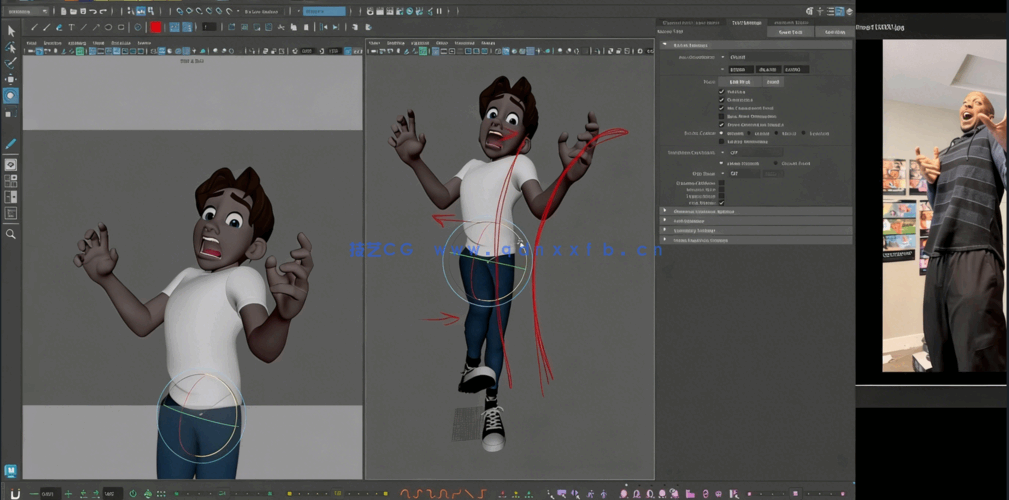
Task: Click the red color swatch in shelf
Action: (156, 27)
